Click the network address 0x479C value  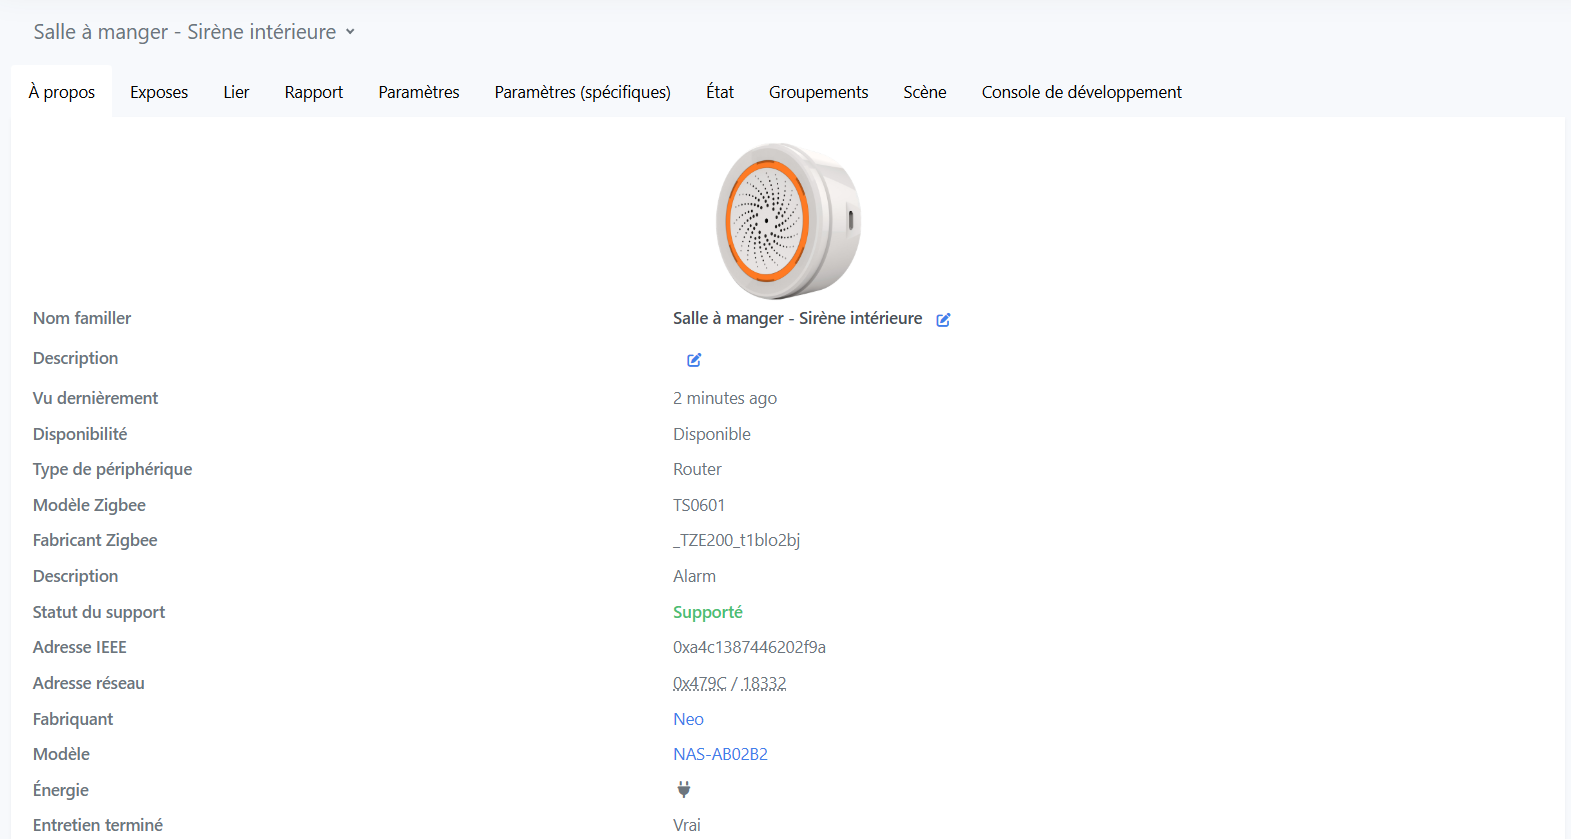click(700, 683)
